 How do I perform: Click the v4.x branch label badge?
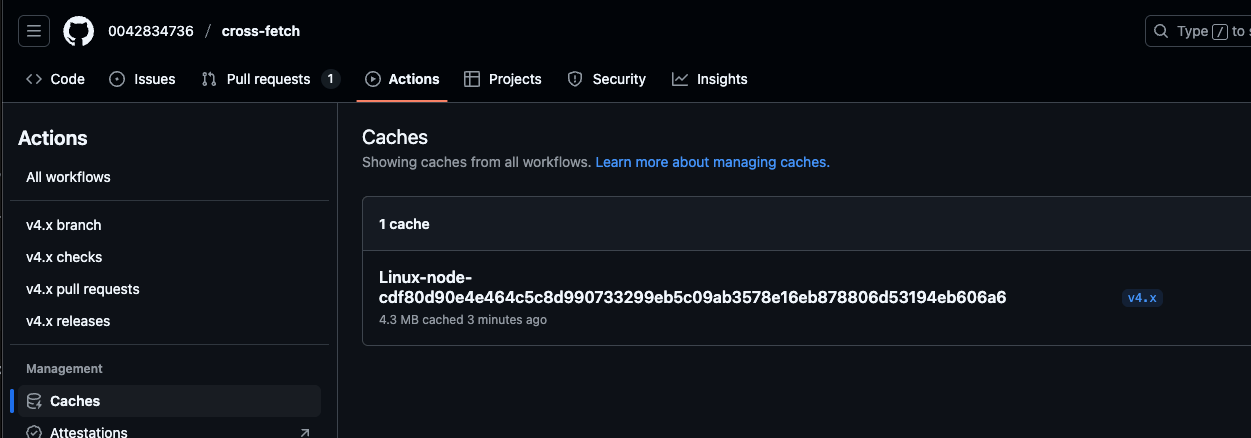pyautogui.click(x=1142, y=298)
